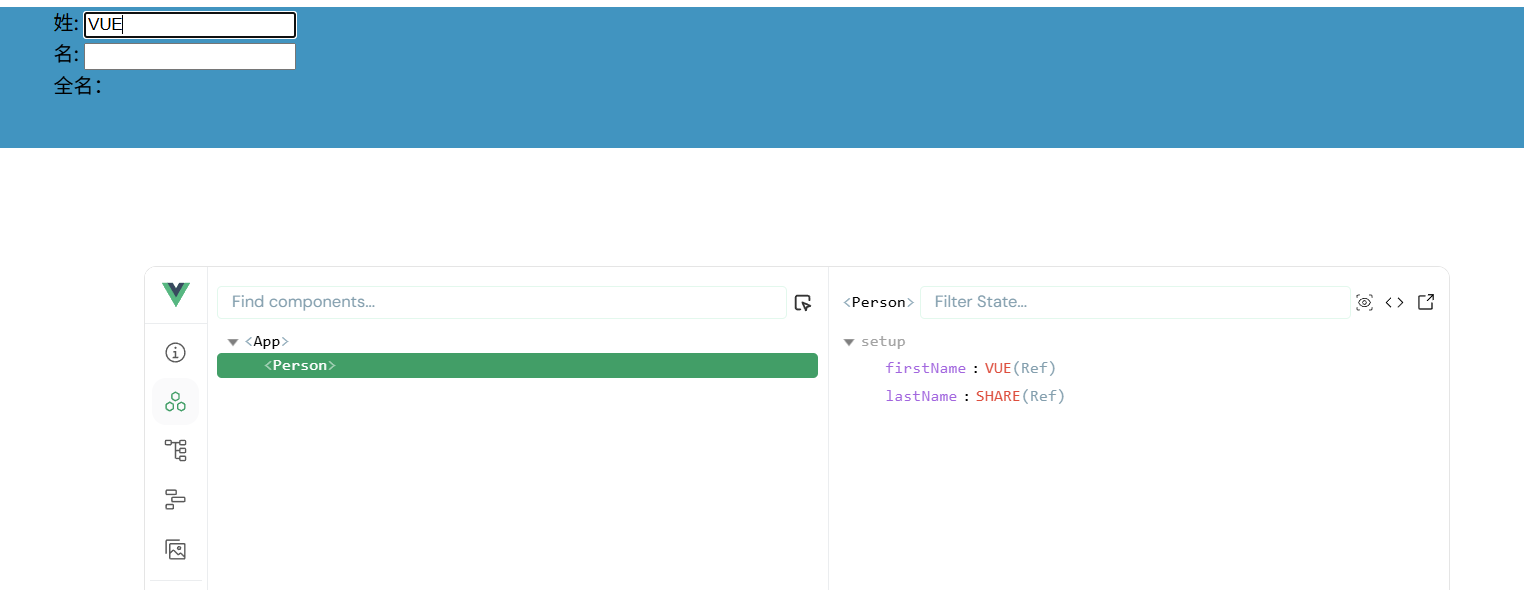The image size is (1524, 590).
Task: Click the firstName state key
Action: [x=926, y=369]
